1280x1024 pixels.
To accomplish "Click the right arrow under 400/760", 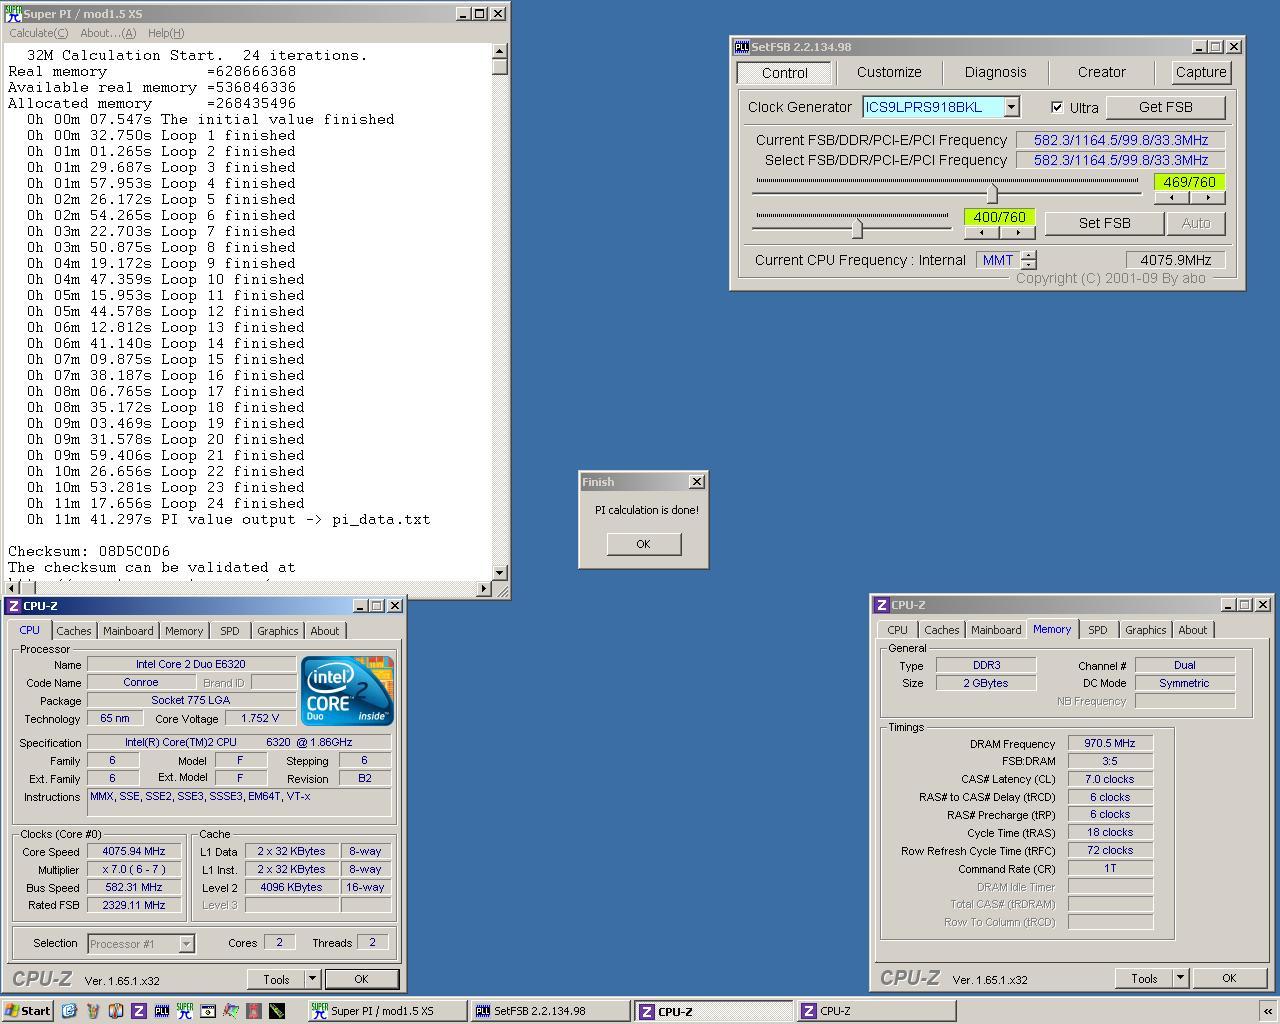I will click(x=1017, y=232).
